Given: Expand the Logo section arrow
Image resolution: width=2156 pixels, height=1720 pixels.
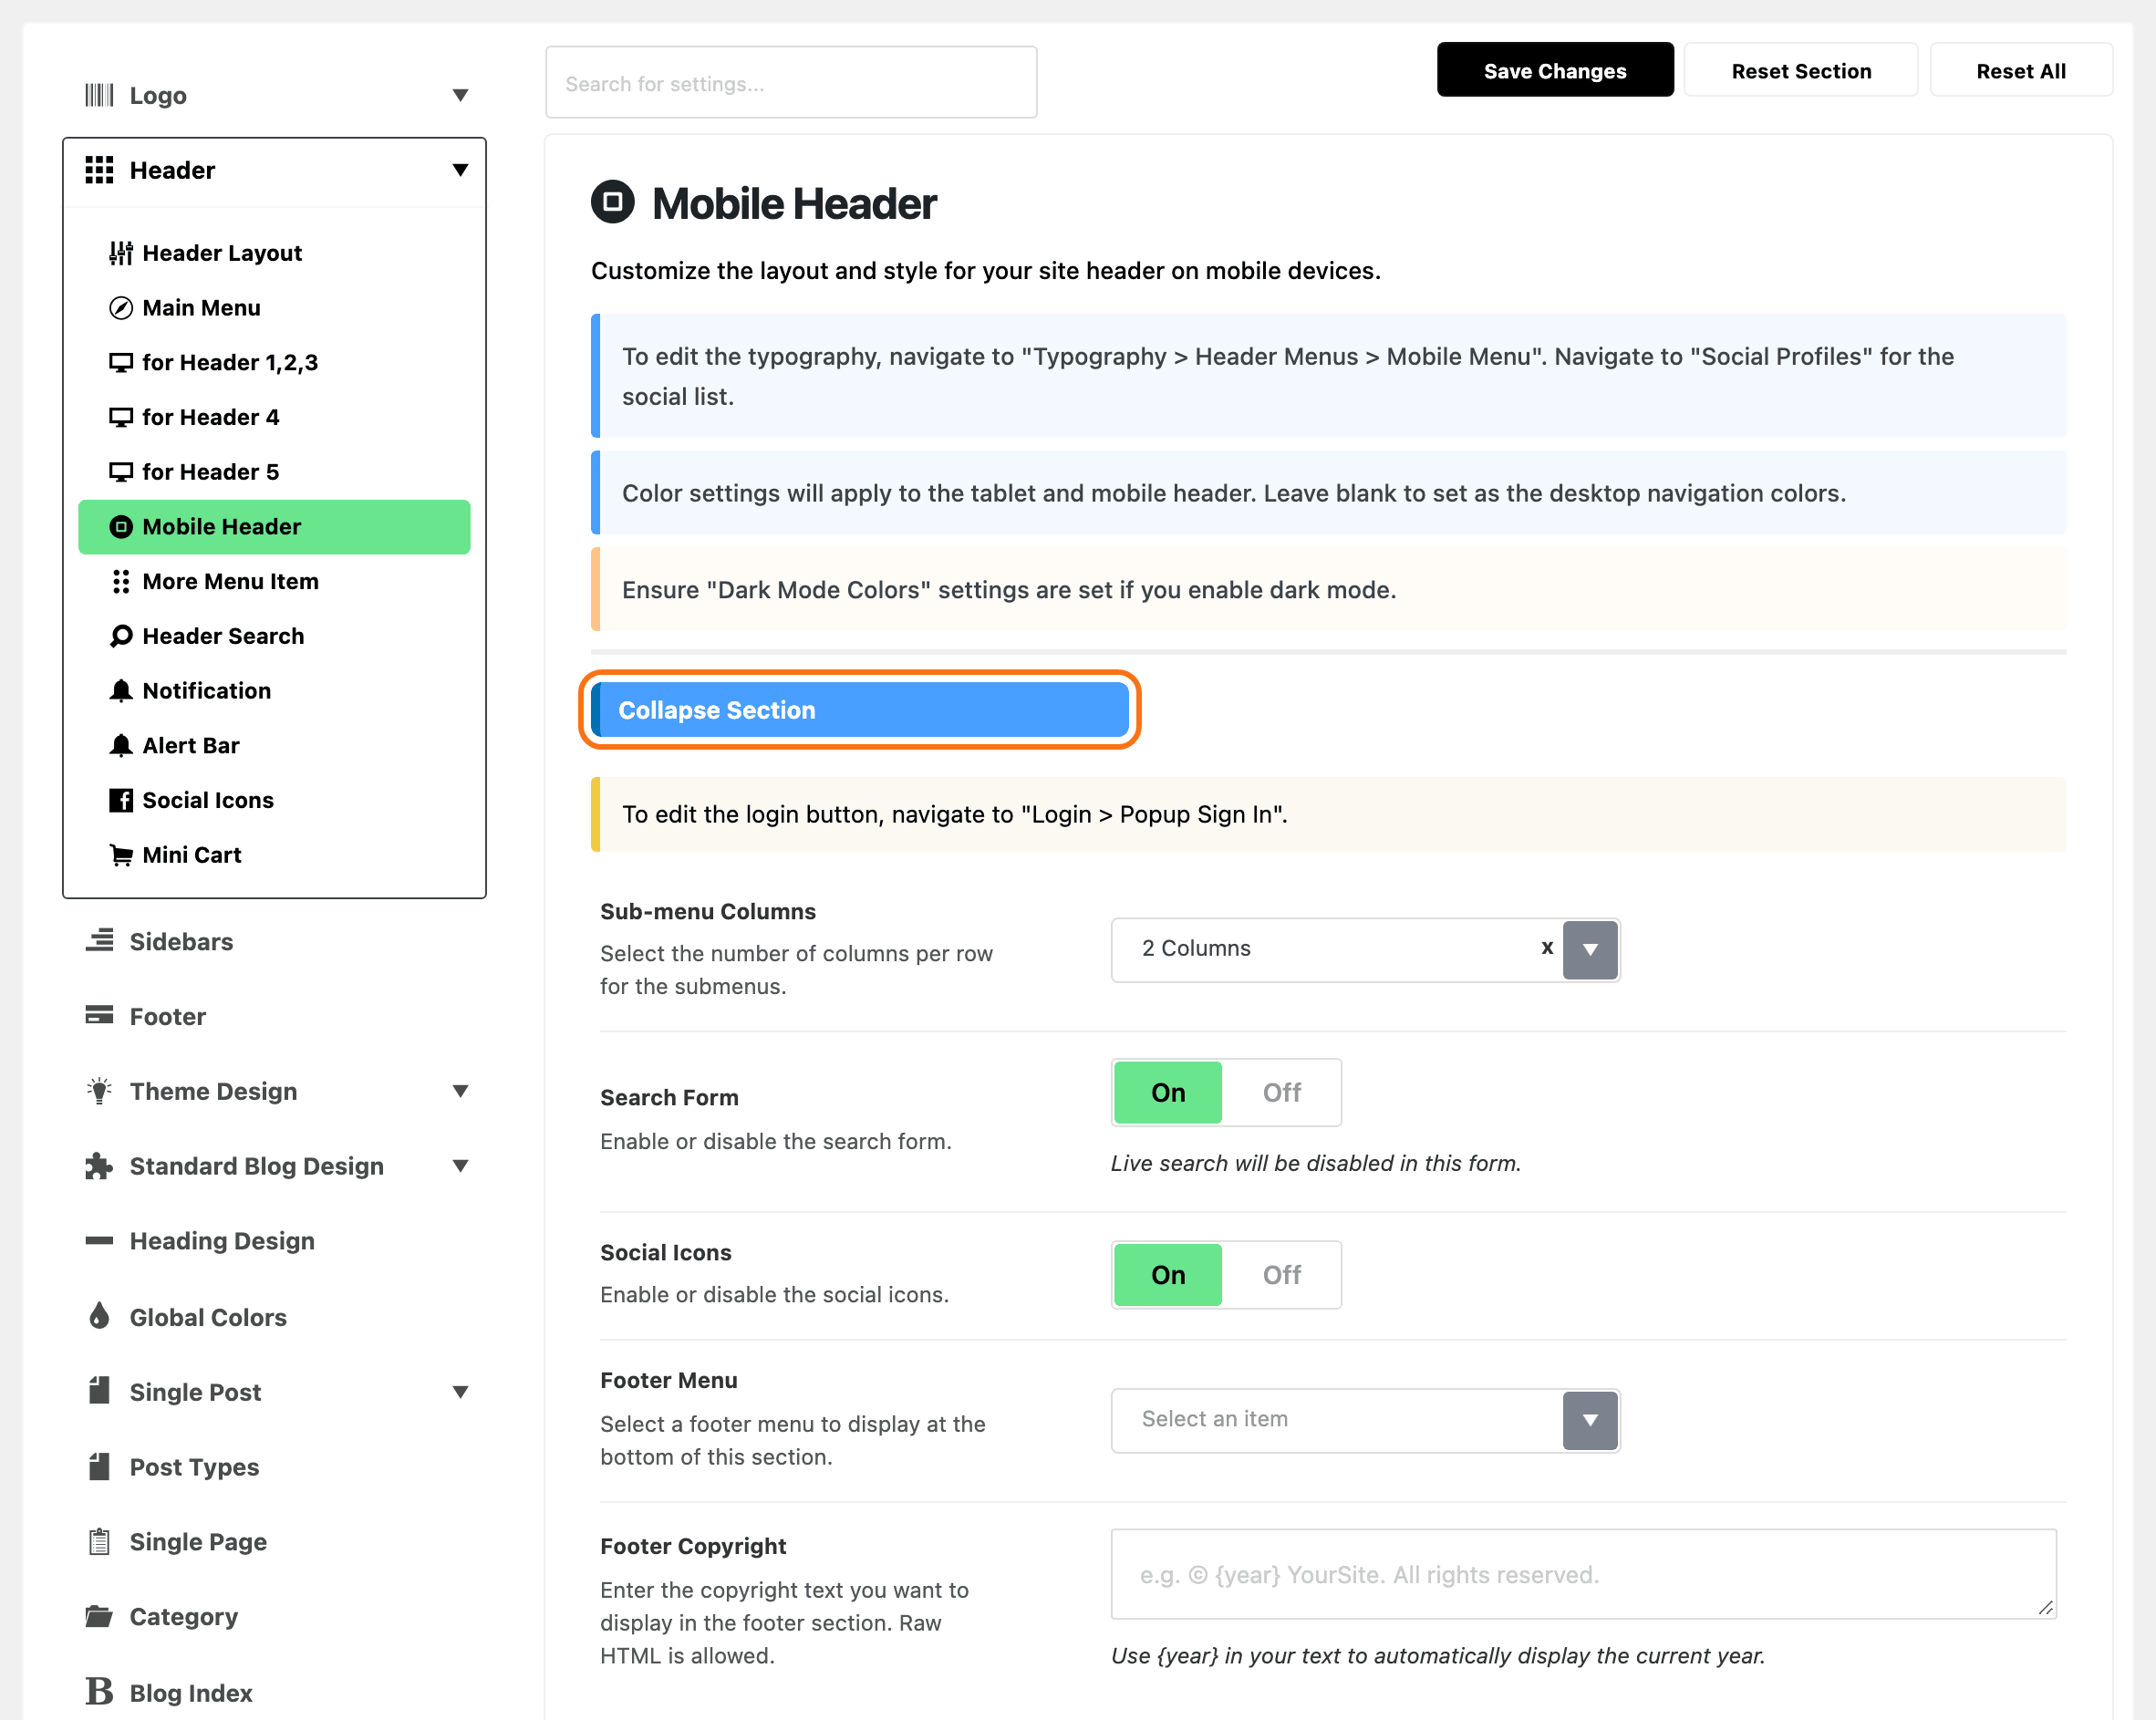Looking at the screenshot, I should tap(460, 95).
